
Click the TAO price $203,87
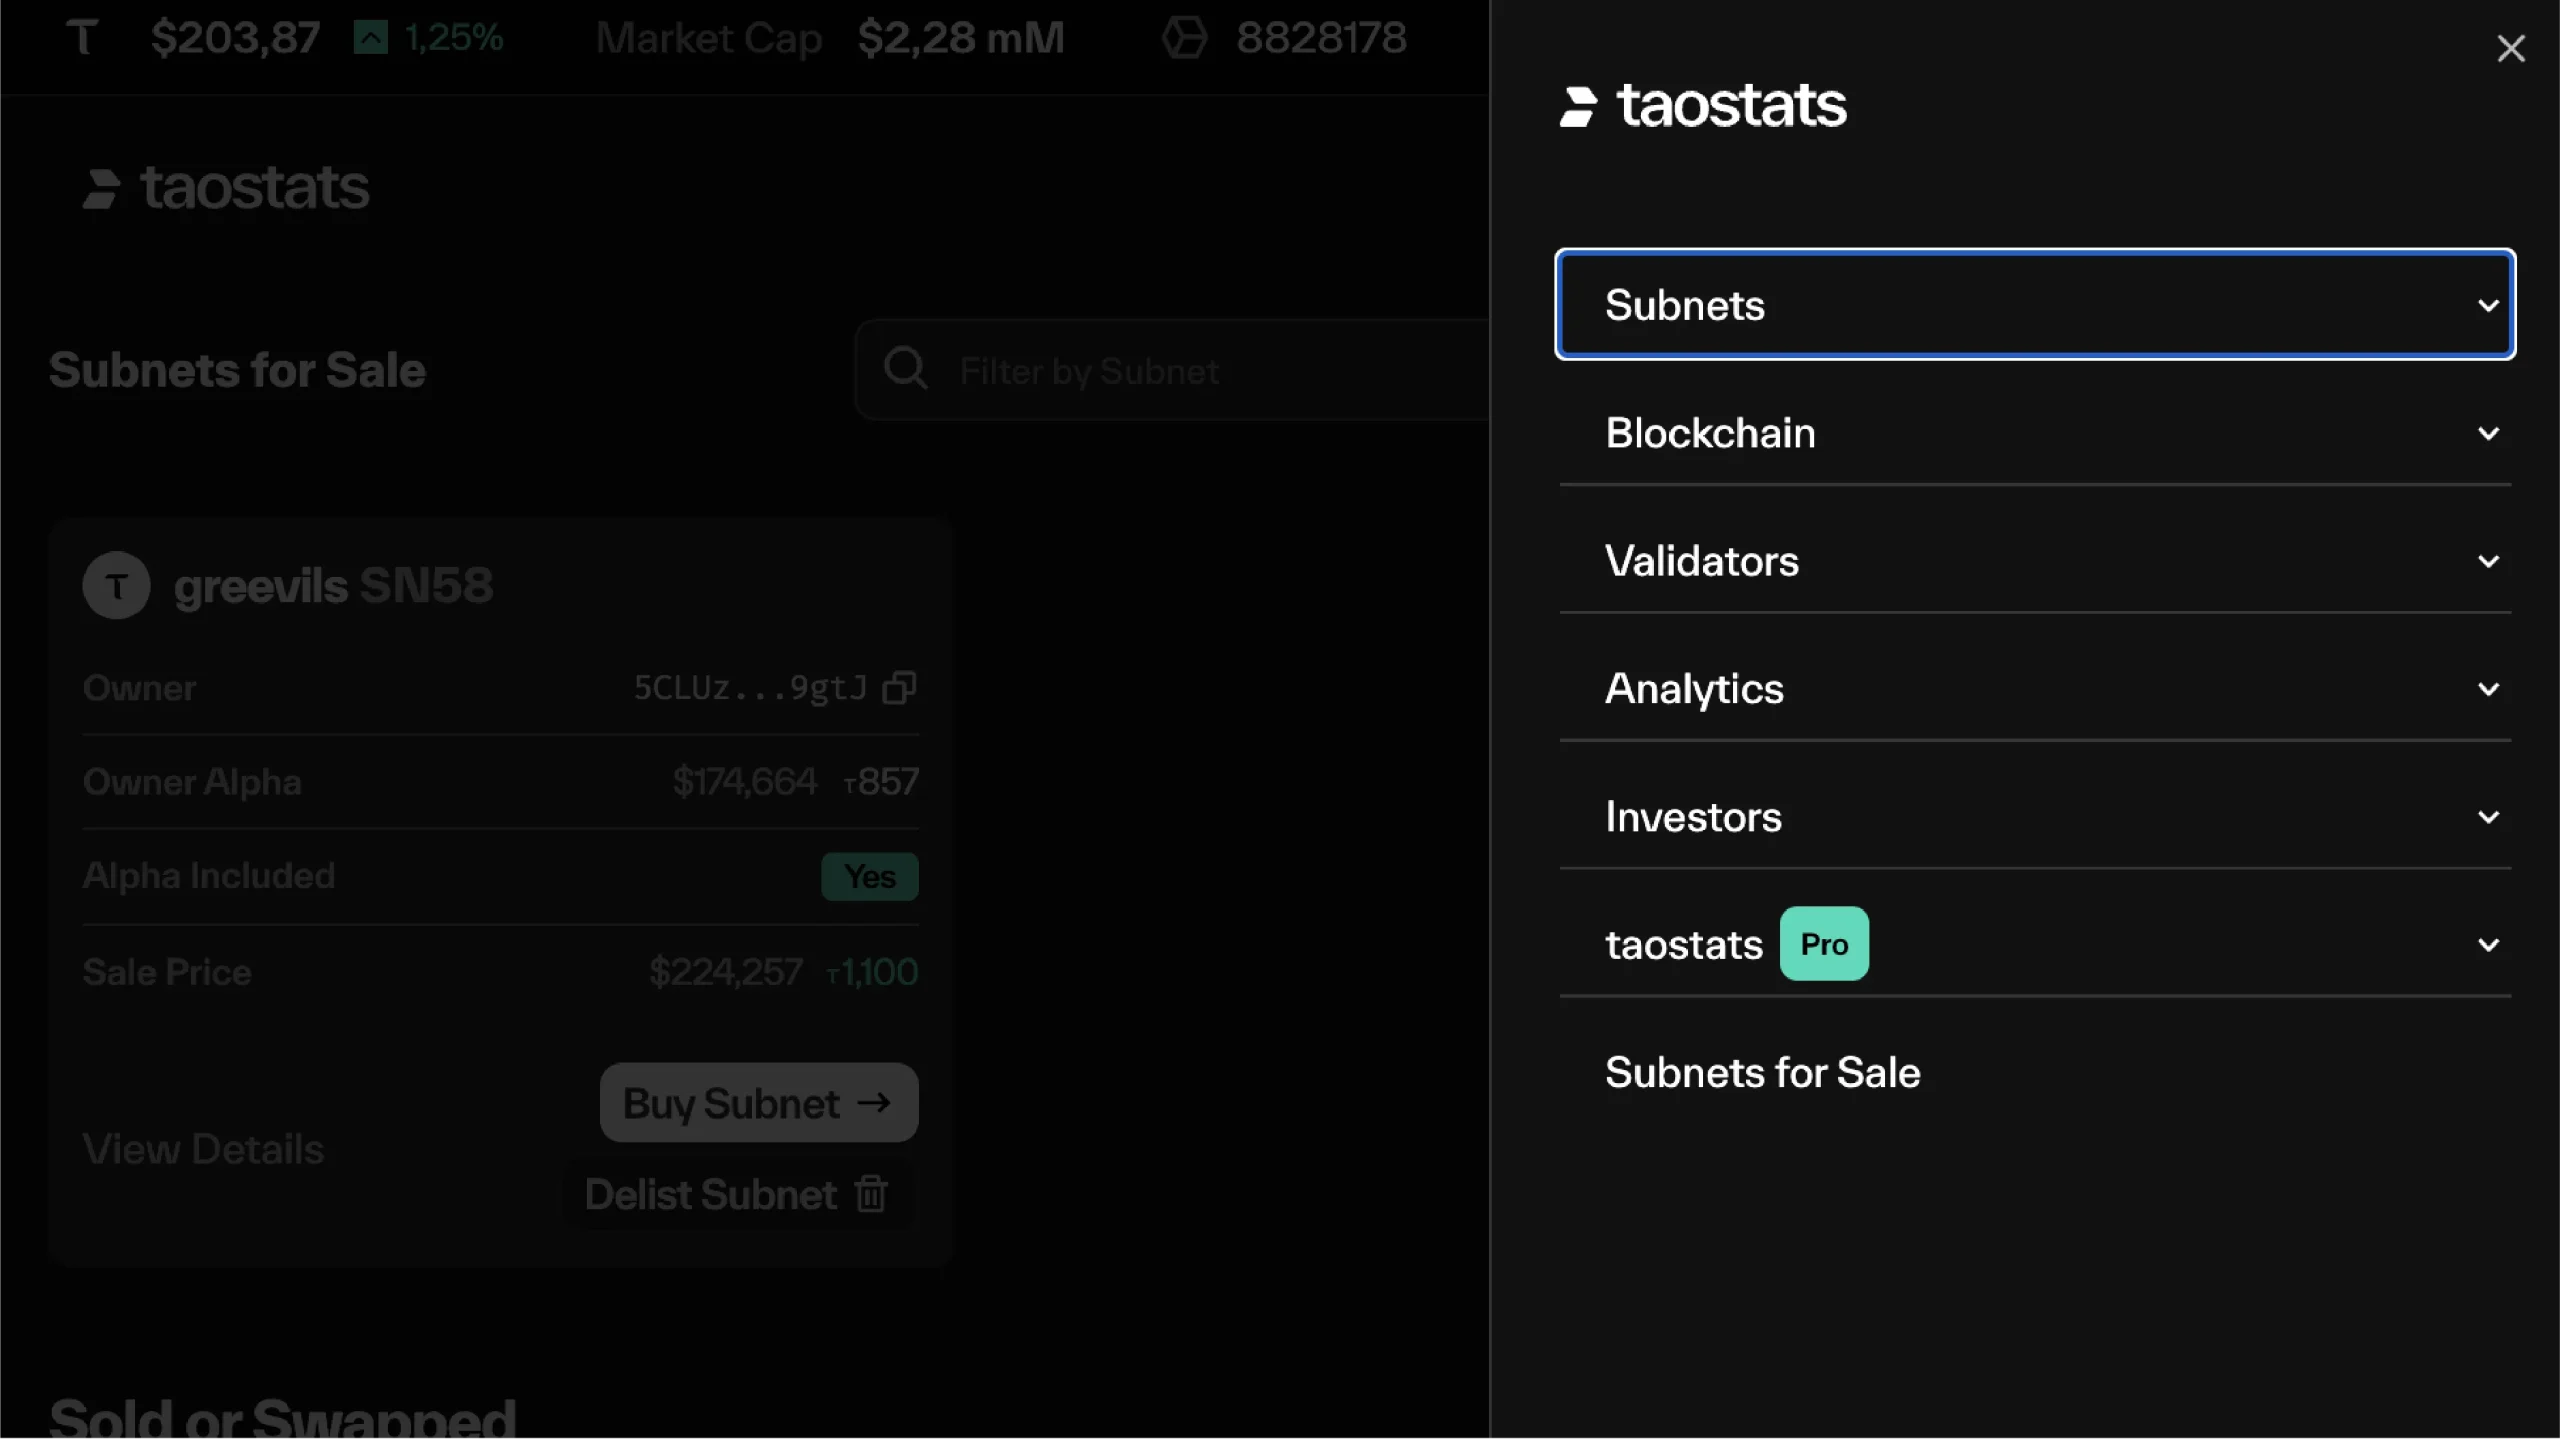pyautogui.click(x=235, y=38)
